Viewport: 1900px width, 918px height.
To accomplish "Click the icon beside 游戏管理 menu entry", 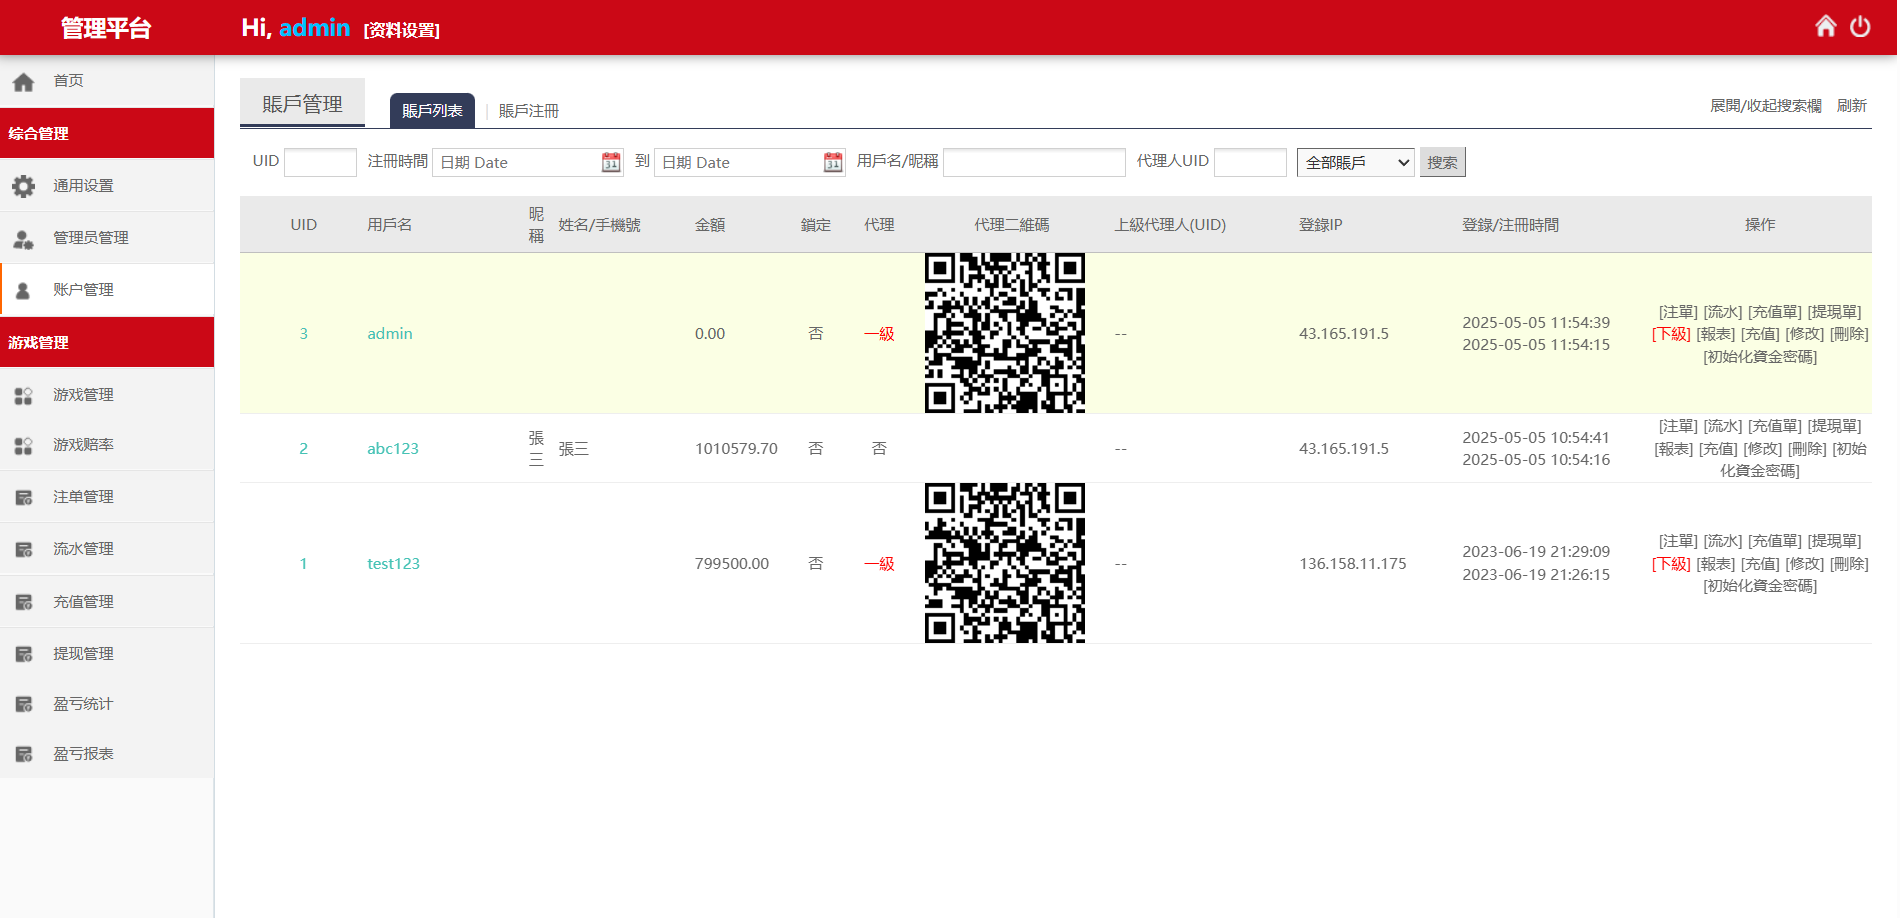I will coord(24,396).
